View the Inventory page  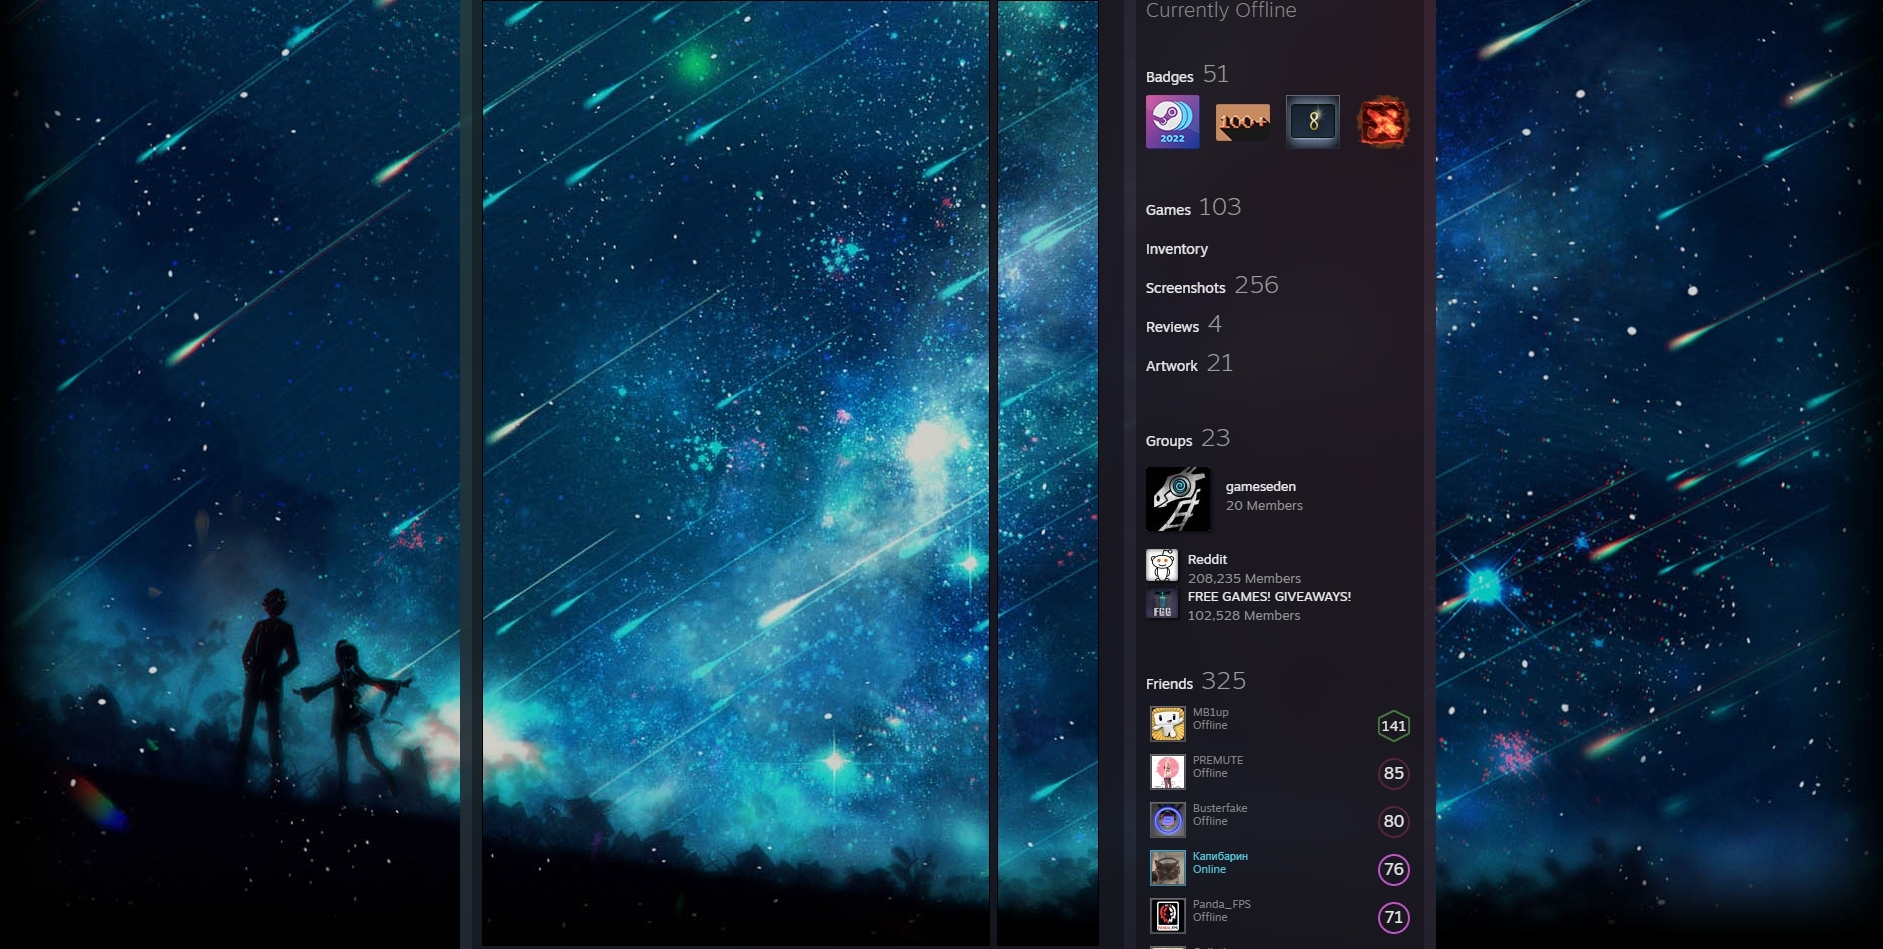[1177, 249]
